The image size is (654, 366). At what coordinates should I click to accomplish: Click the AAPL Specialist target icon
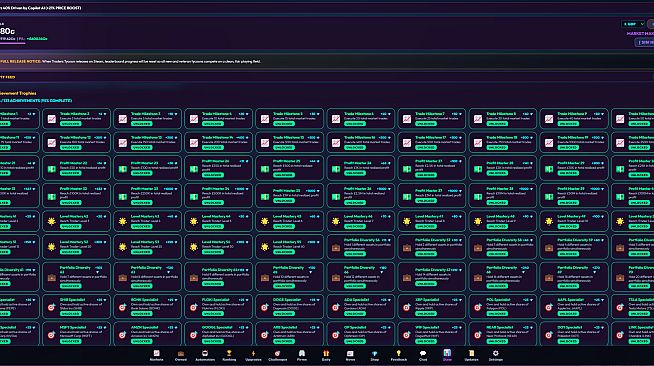coord(549,308)
